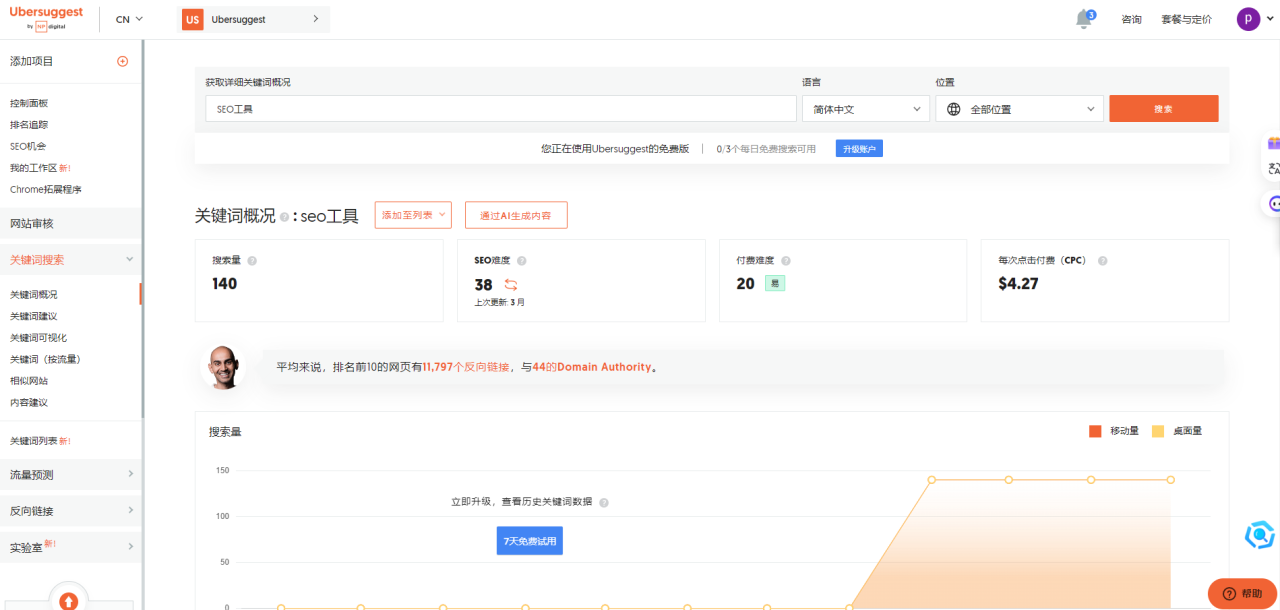Open 关键词可视化 in the sidebar

(39, 338)
